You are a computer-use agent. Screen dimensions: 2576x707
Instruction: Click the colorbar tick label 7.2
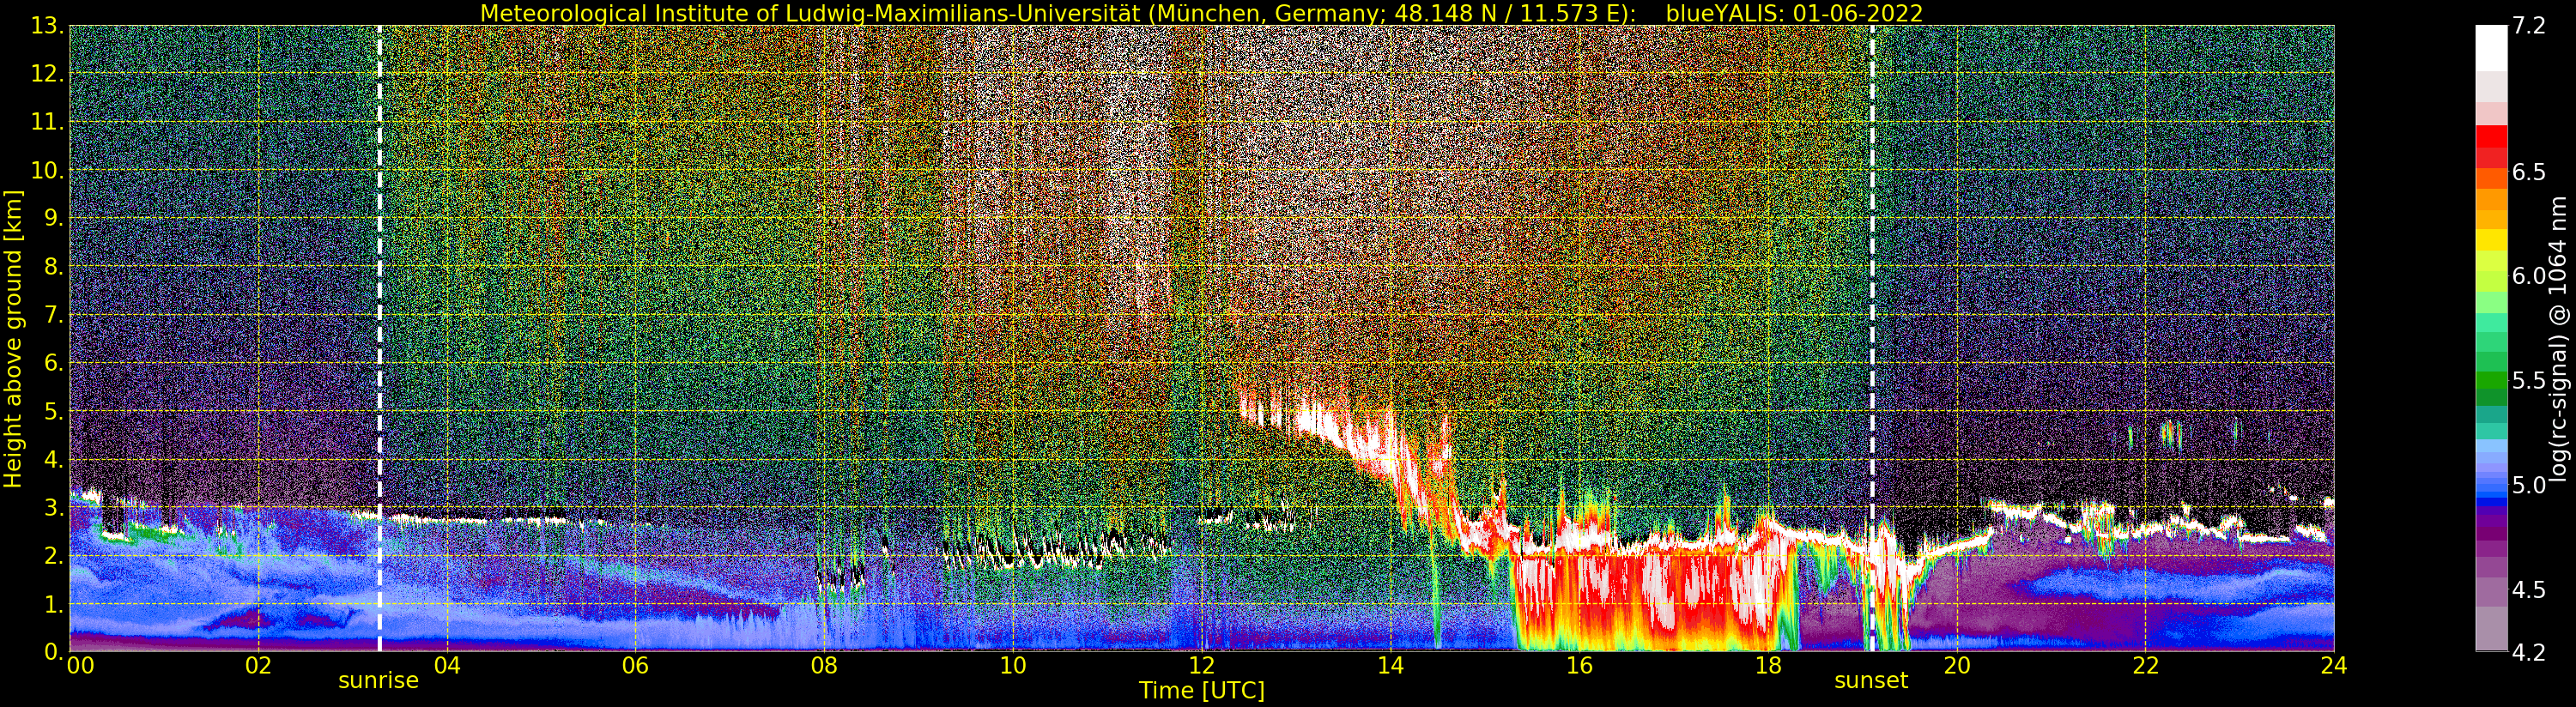click(x=2529, y=27)
